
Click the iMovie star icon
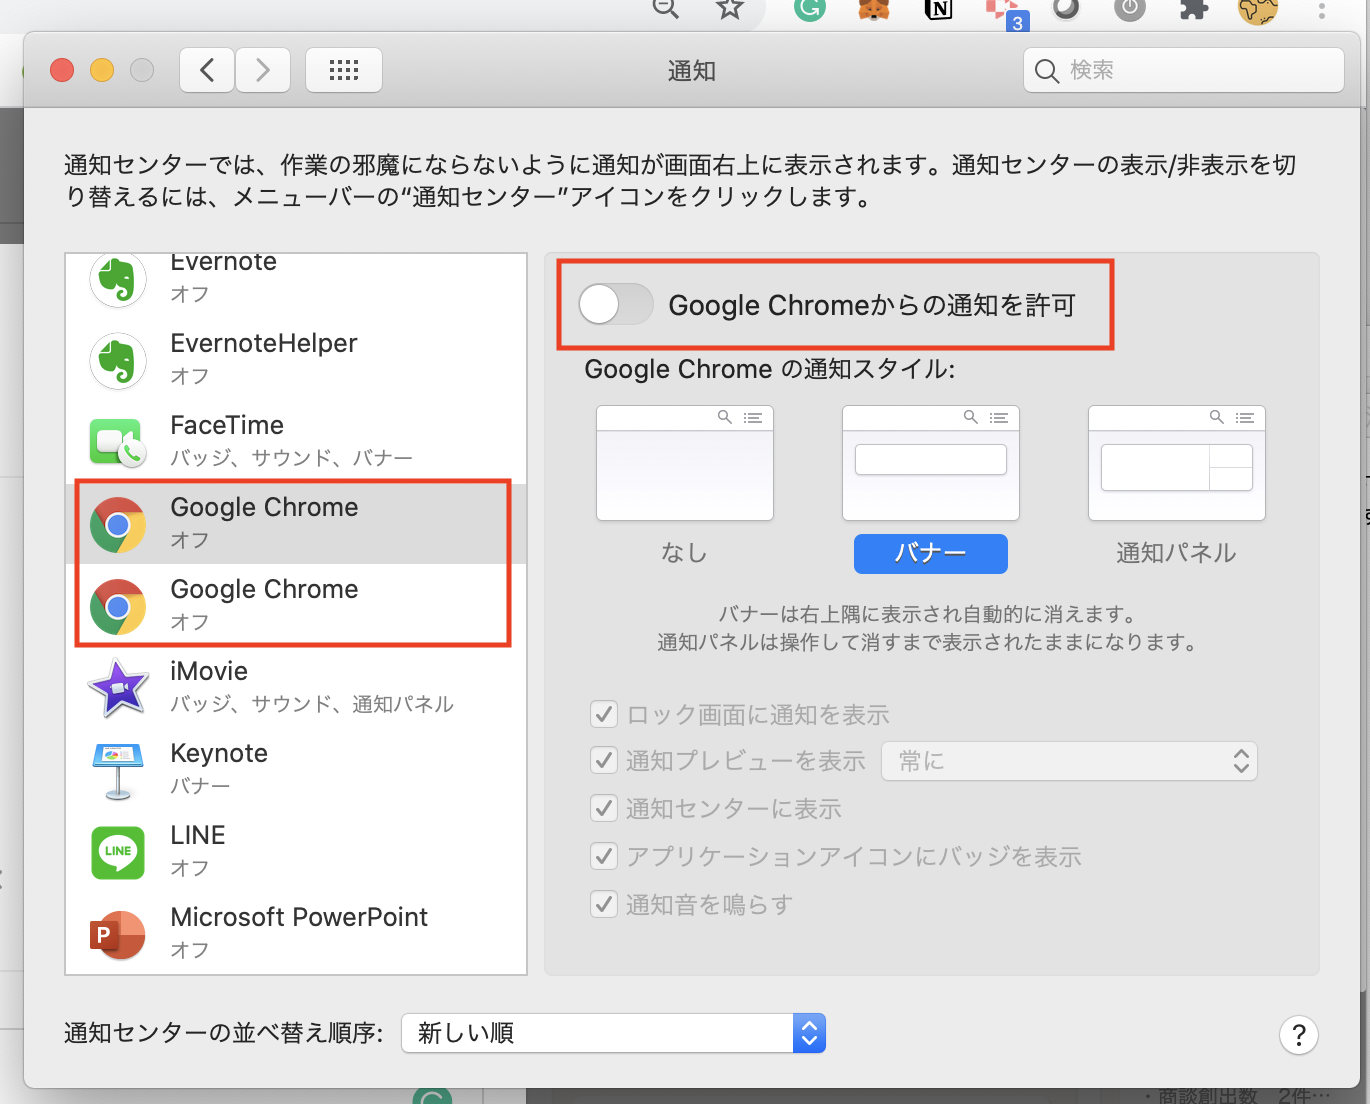pos(118,688)
